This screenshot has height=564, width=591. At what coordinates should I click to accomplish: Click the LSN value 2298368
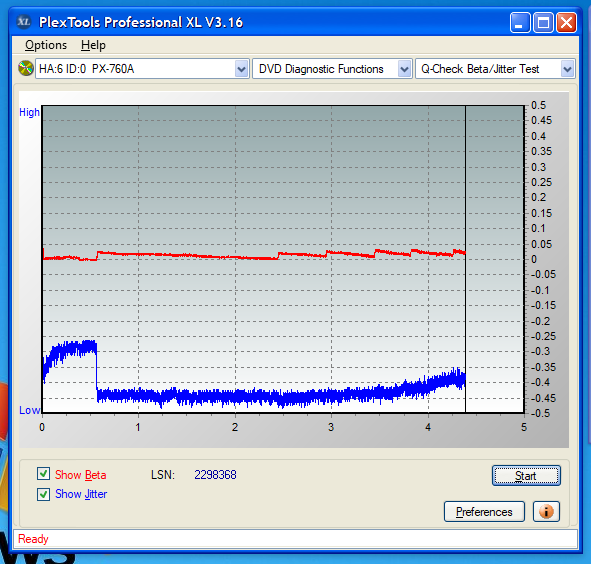coord(215,475)
